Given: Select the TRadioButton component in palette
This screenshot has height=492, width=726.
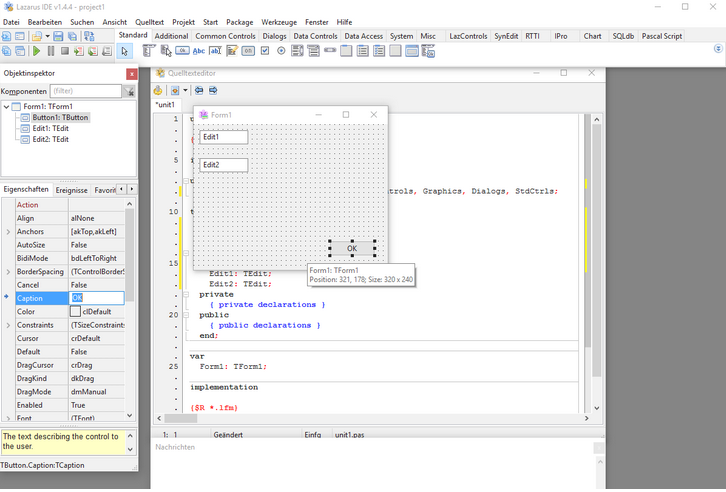Looking at the screenshot, I should point(281,51).
